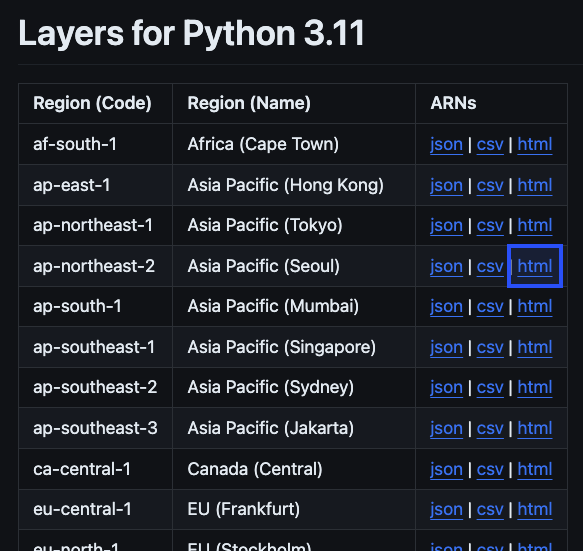Viewport: 583px width, 551px height.
Task: Select the ca-central-1 region code cell
Action: tap(96, 469)
